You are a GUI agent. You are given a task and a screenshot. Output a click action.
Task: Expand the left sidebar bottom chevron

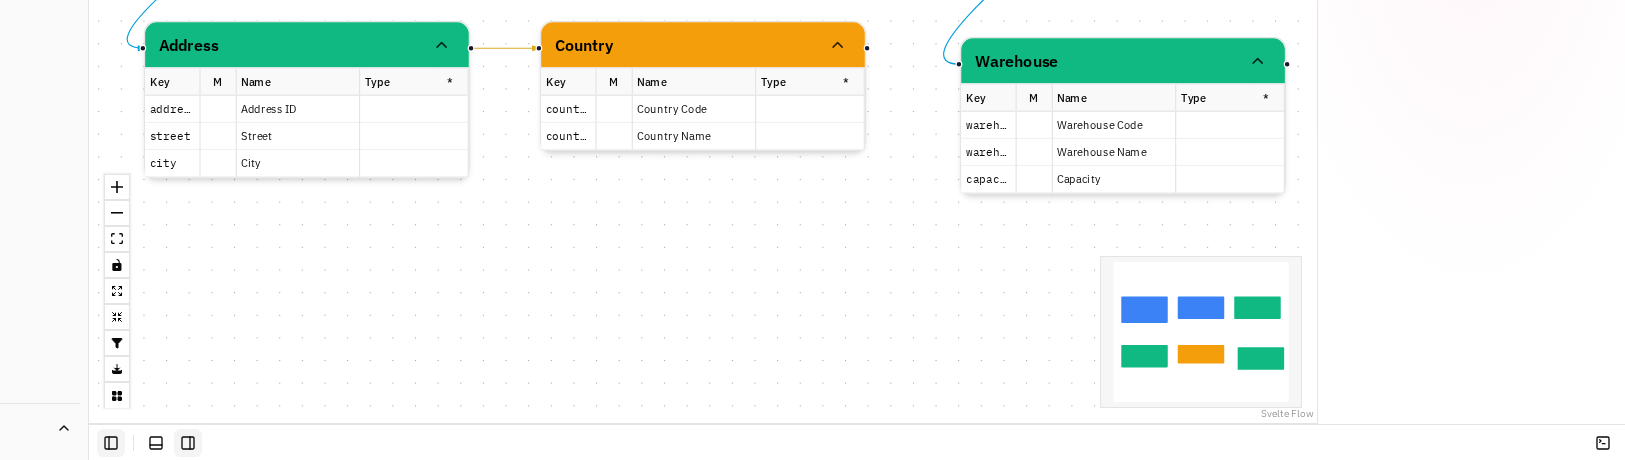[64, 428]
